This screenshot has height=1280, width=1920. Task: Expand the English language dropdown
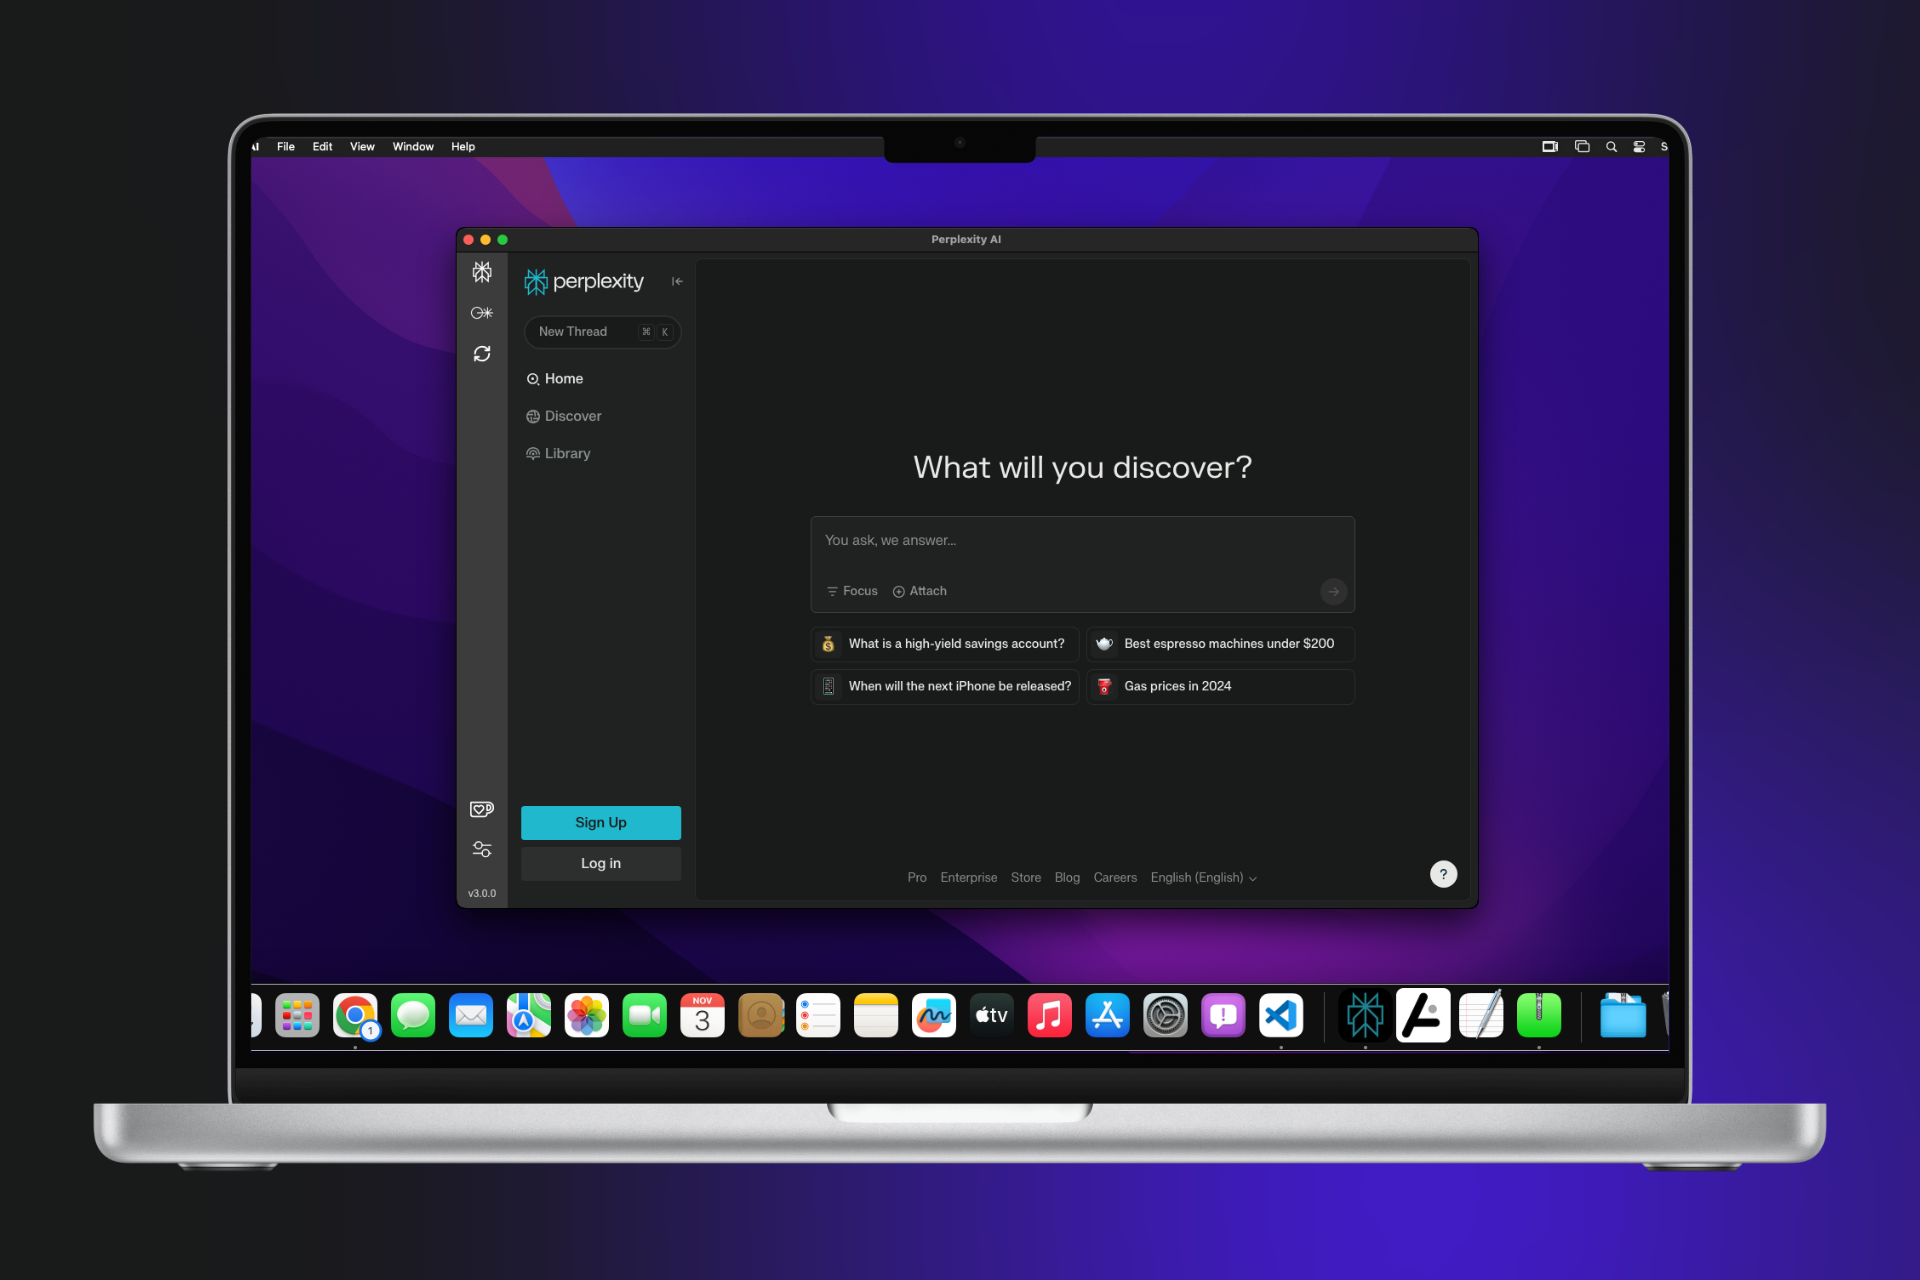pyautogui.click(x=1203, y=877)
